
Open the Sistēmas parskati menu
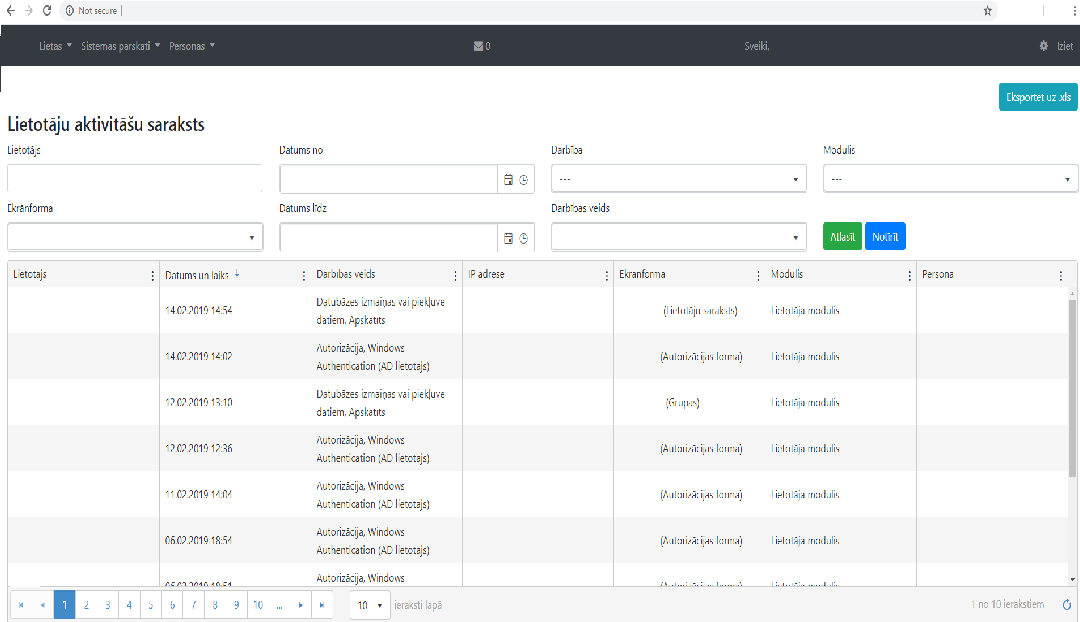point(120,46)
